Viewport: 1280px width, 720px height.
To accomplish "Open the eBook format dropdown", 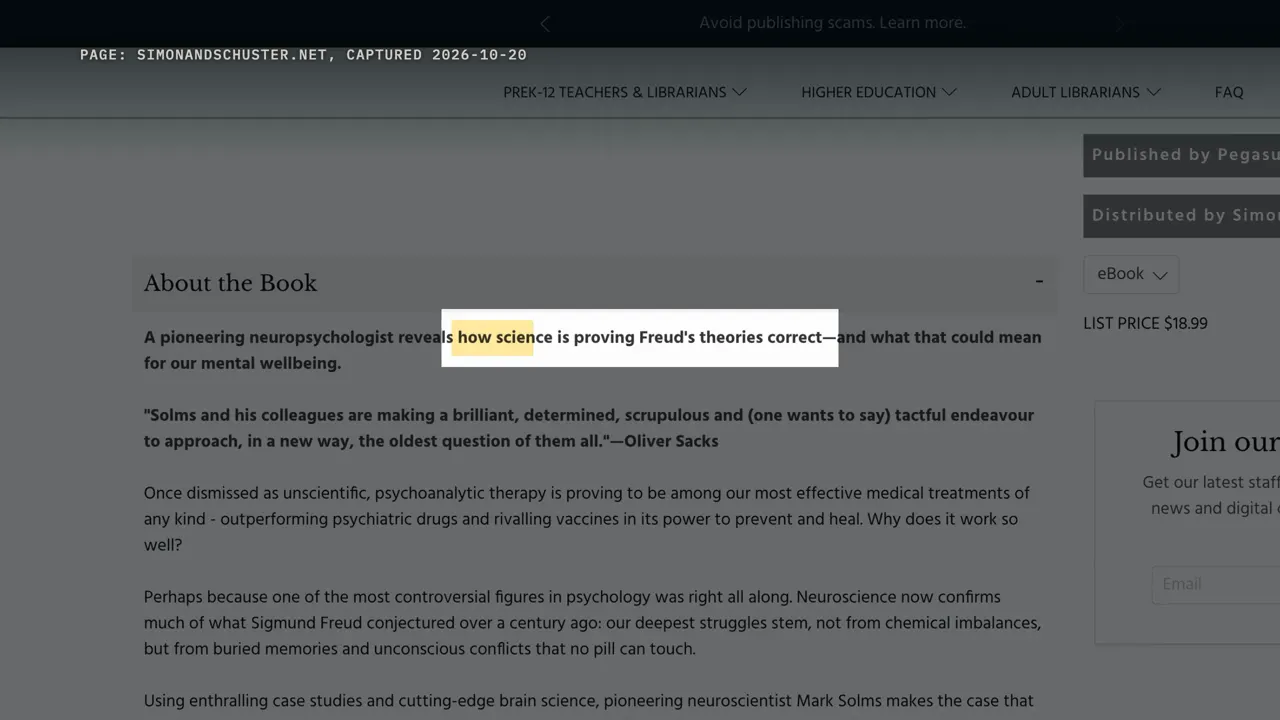I will click(1131, 274).
